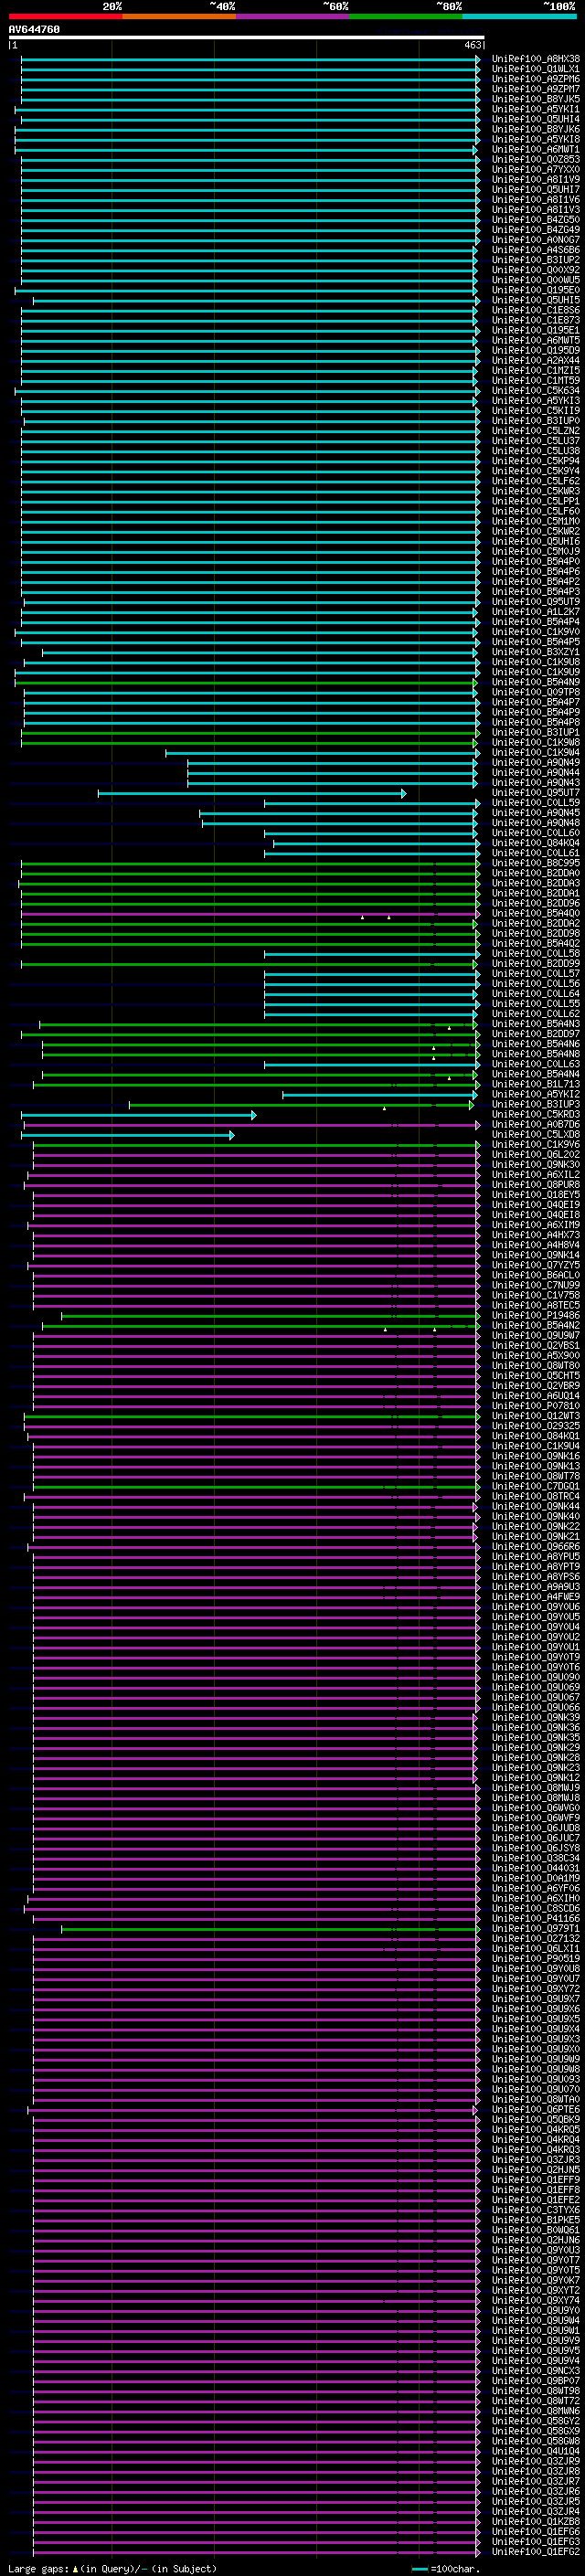Select the UniRef100_B1L713 label
Image resolution: width=585 pixels, height=2576 pixels.
click(536, 1084)
